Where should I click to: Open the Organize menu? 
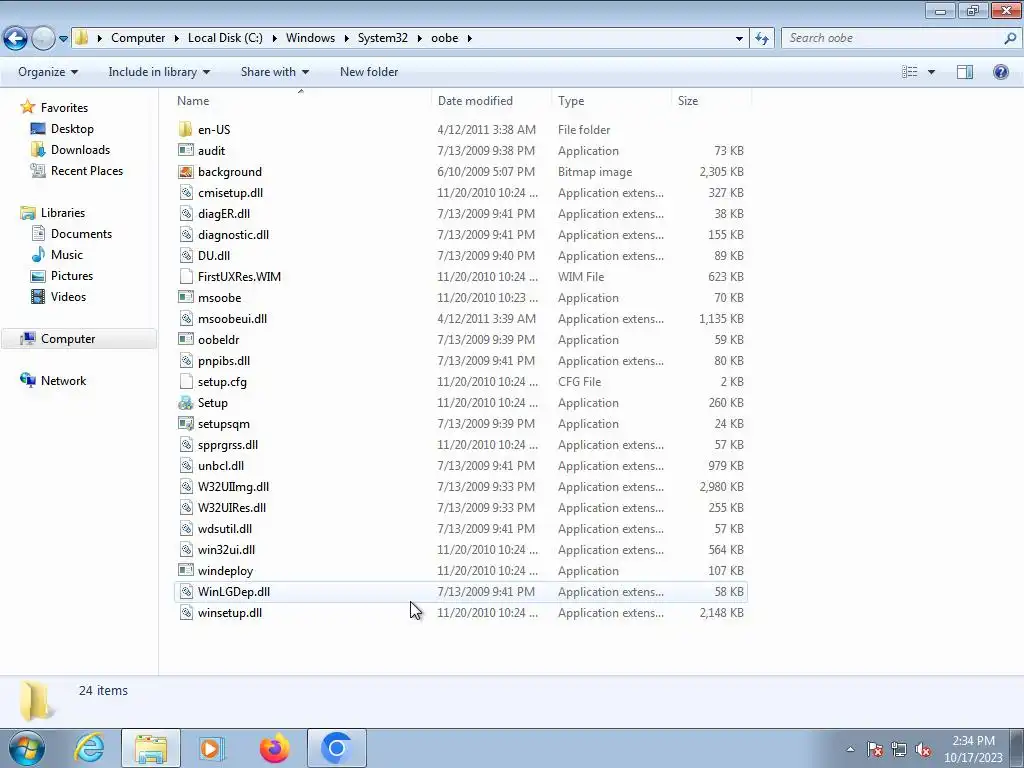click(x=48, y=72)
